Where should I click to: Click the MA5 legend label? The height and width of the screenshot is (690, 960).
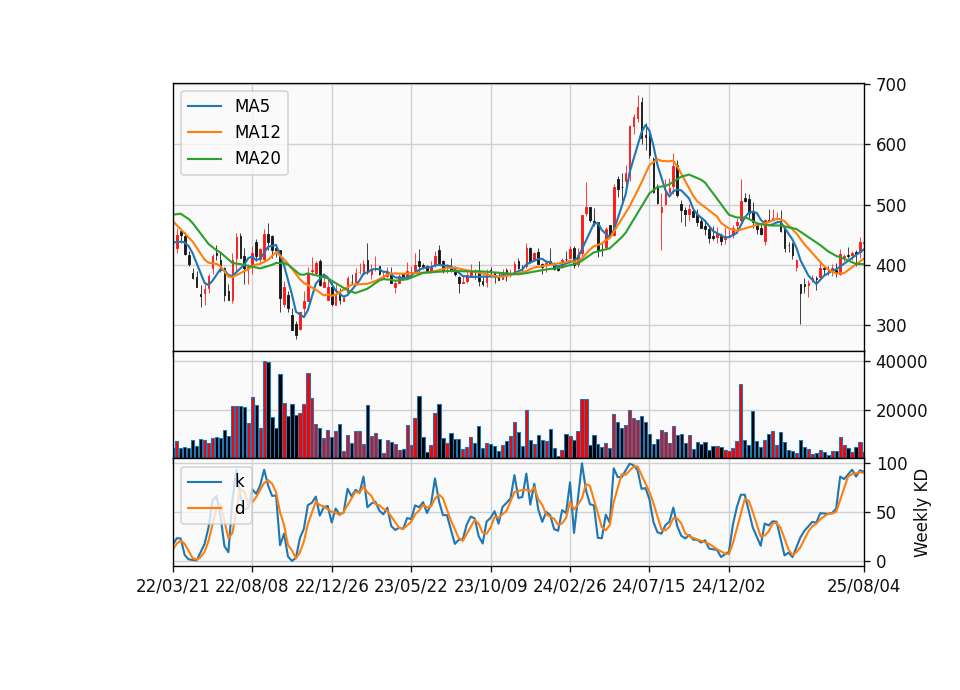(252, 106)
